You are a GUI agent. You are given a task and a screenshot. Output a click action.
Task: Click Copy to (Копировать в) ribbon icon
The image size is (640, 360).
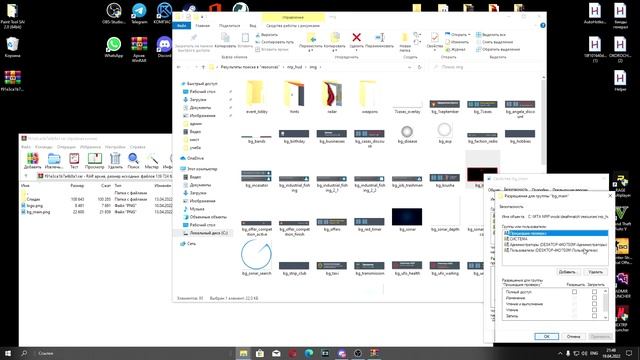point(335,38)
